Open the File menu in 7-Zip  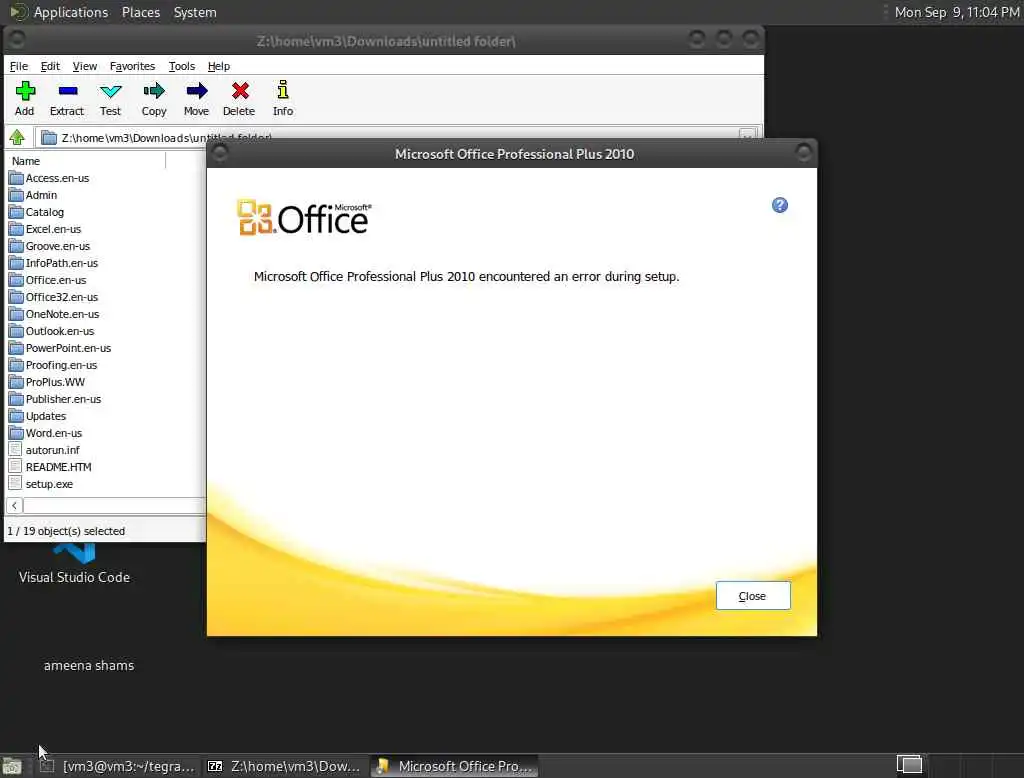(x=19, y=66)
